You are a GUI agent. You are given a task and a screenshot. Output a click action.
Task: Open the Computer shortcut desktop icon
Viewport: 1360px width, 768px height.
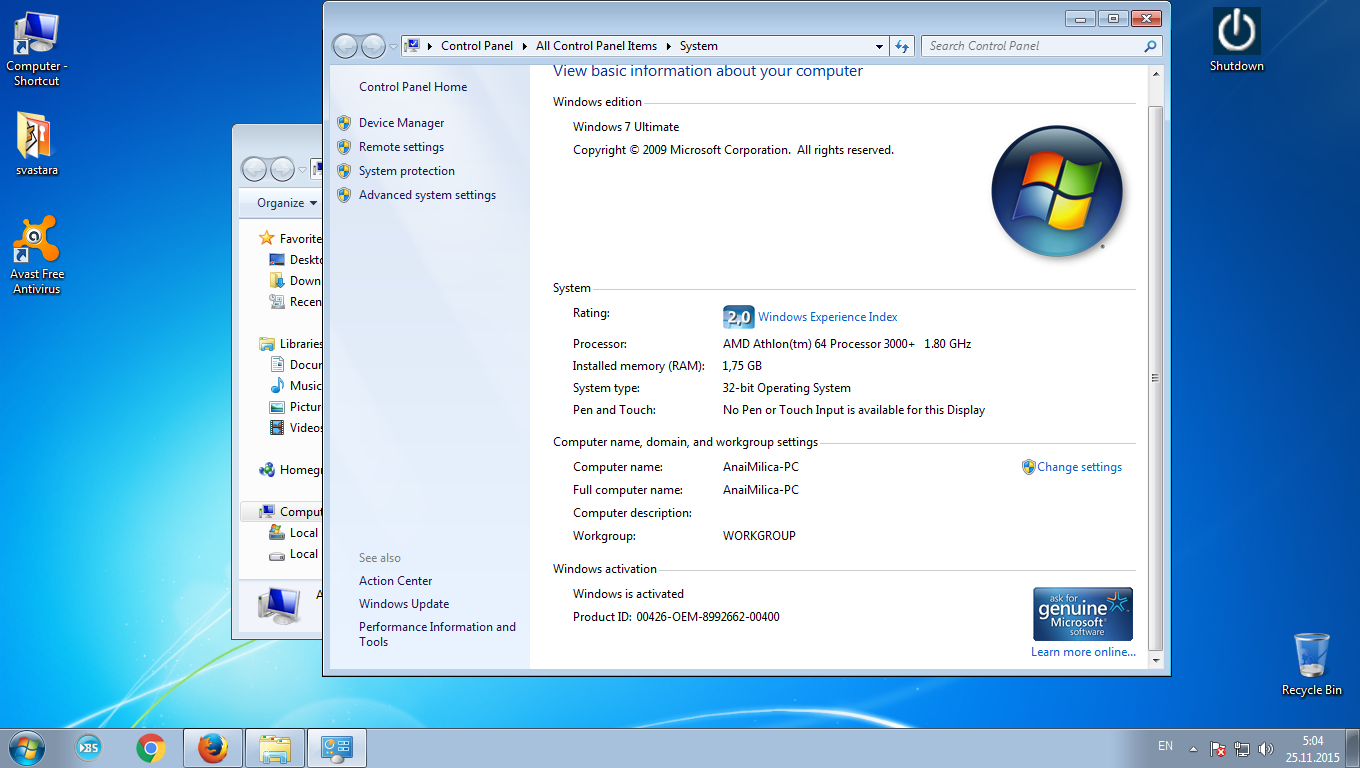tap(36, 48)
